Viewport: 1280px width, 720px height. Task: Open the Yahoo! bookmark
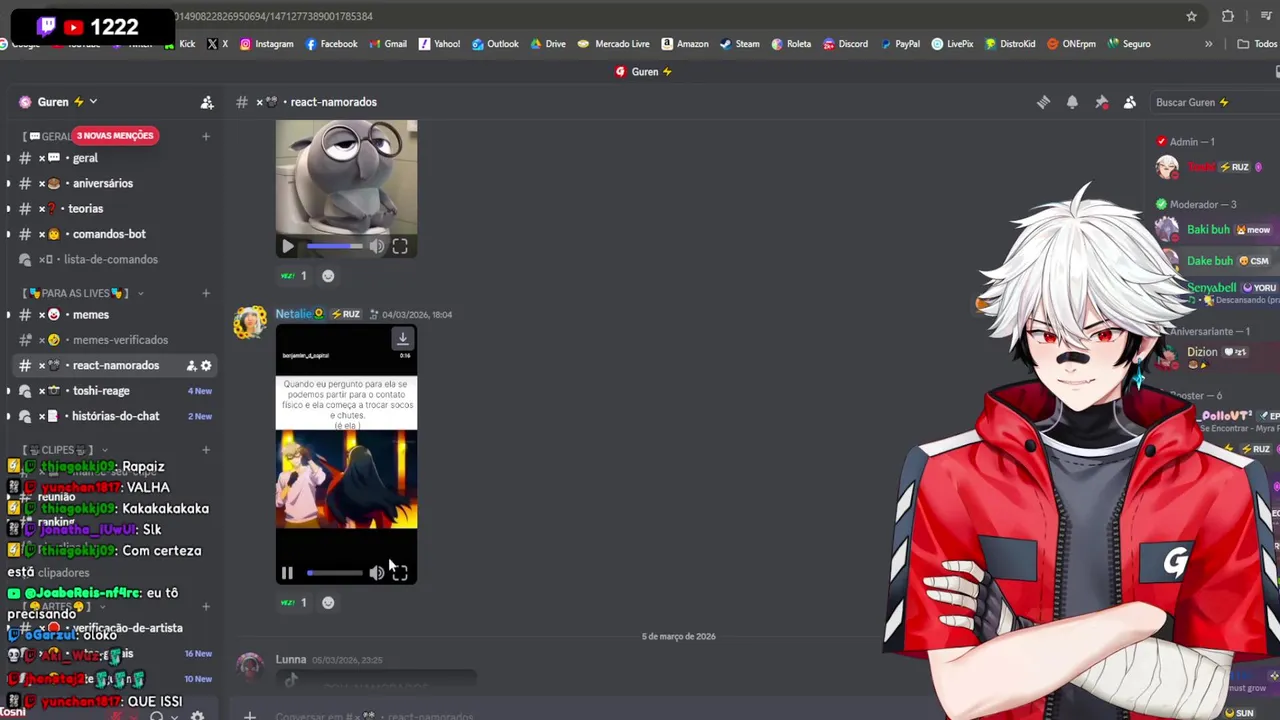click(439, 44)
